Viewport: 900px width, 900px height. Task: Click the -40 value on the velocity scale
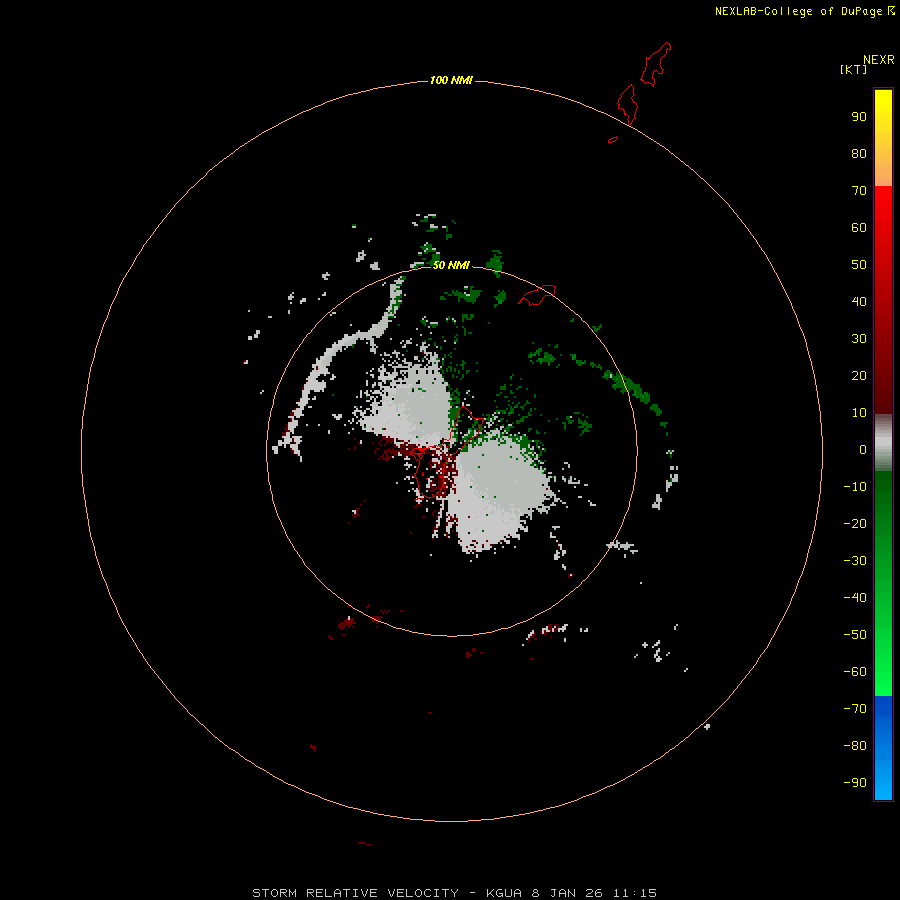pos(855,598)
